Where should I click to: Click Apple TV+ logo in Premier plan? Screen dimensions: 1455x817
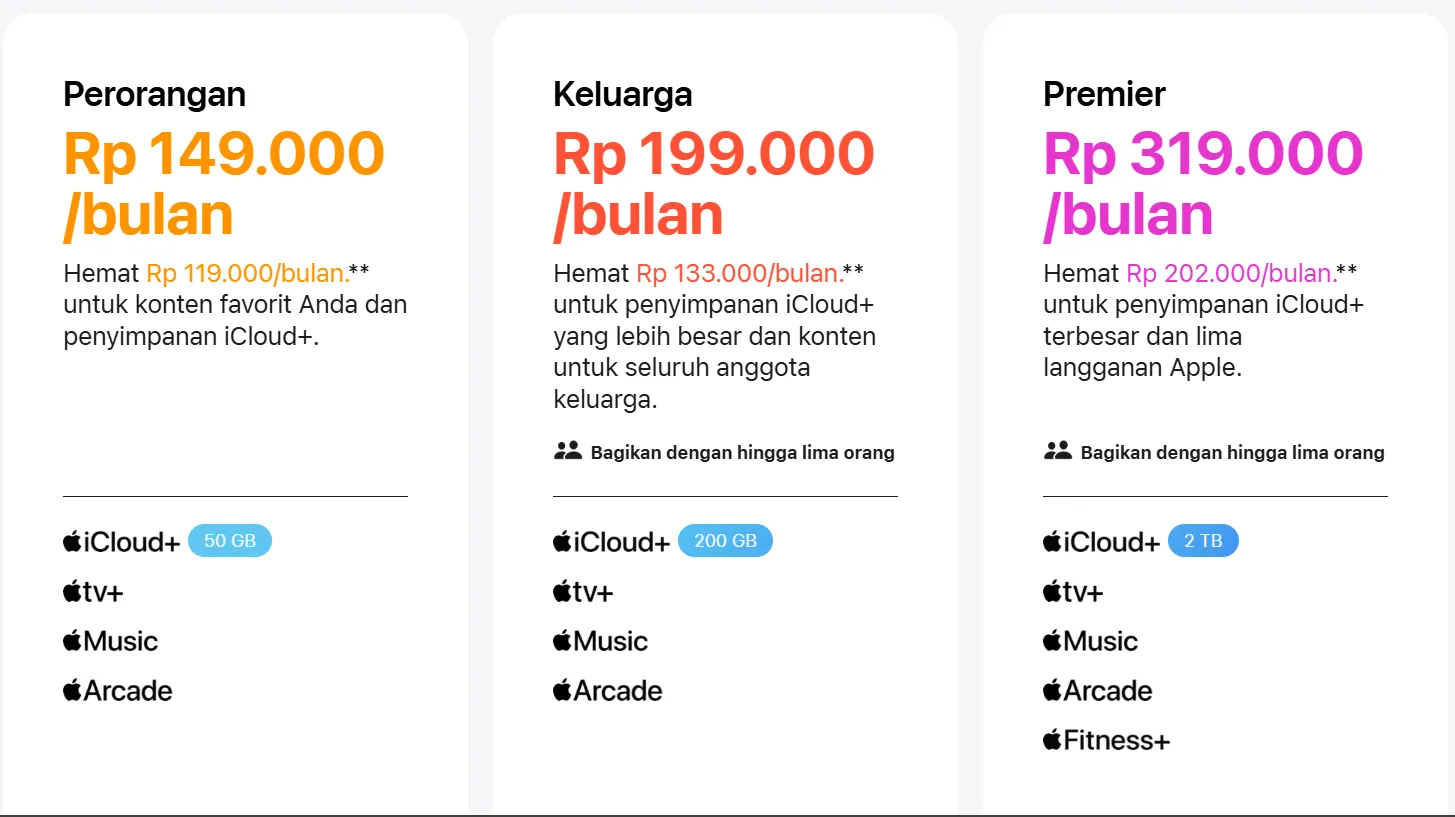coord(1073,592)
